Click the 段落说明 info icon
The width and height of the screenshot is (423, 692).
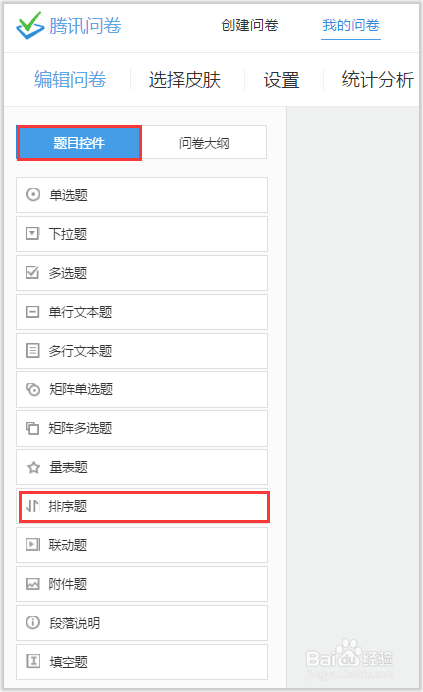tap(33, 622)
